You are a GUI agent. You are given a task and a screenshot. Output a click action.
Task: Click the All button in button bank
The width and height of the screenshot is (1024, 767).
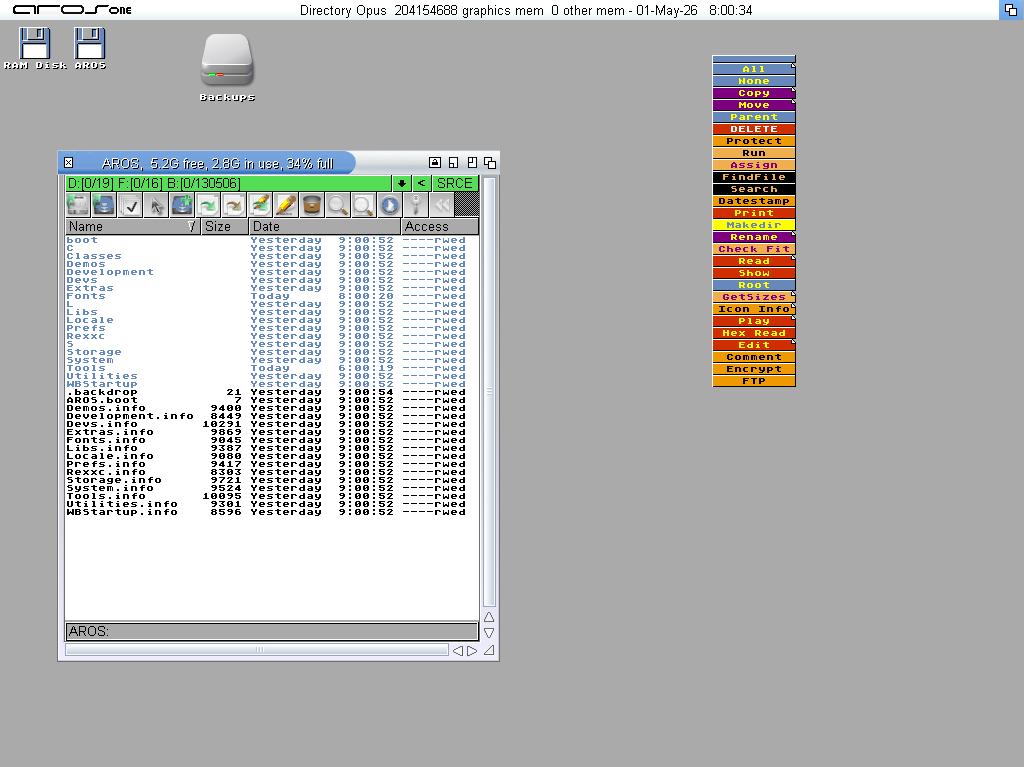point(754,69)
